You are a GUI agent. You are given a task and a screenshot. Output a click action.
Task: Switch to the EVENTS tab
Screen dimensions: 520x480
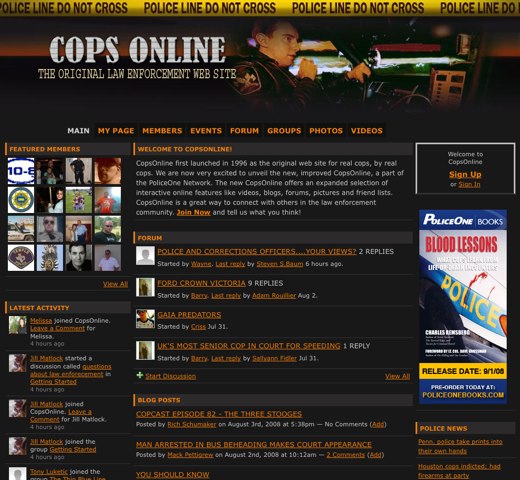click(206, 131)
